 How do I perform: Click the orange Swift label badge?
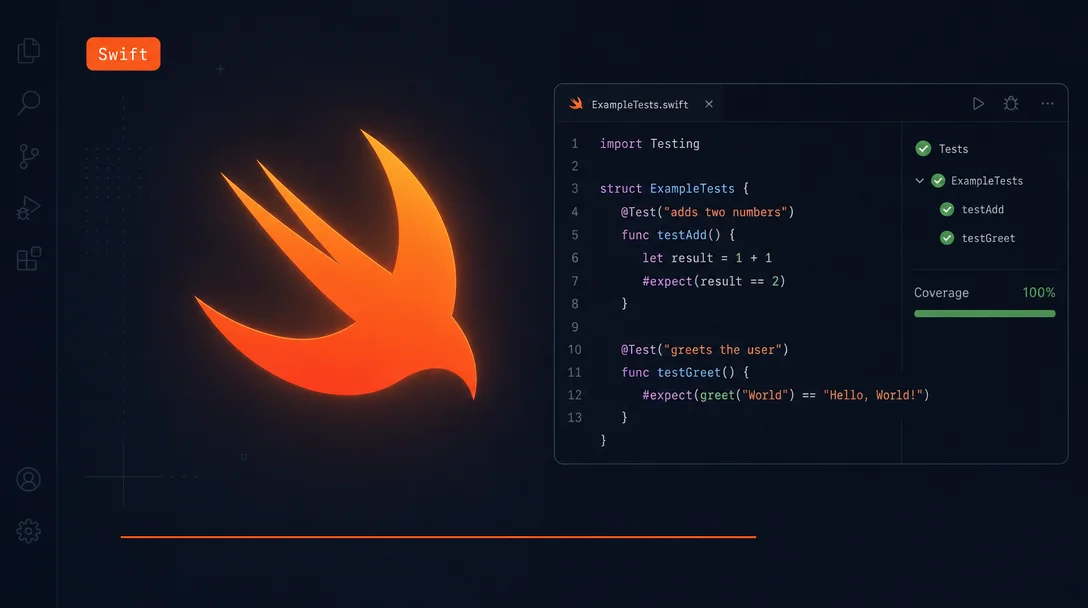[x=123, y=54]
